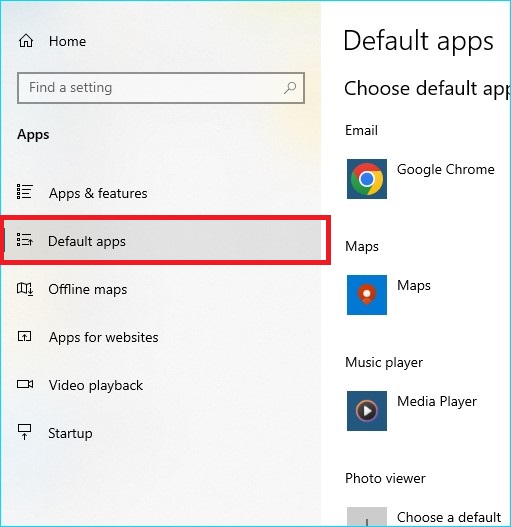511x527 pixels.
Task: Click the Default apps sidebar icon
Action: click(25, 240)
